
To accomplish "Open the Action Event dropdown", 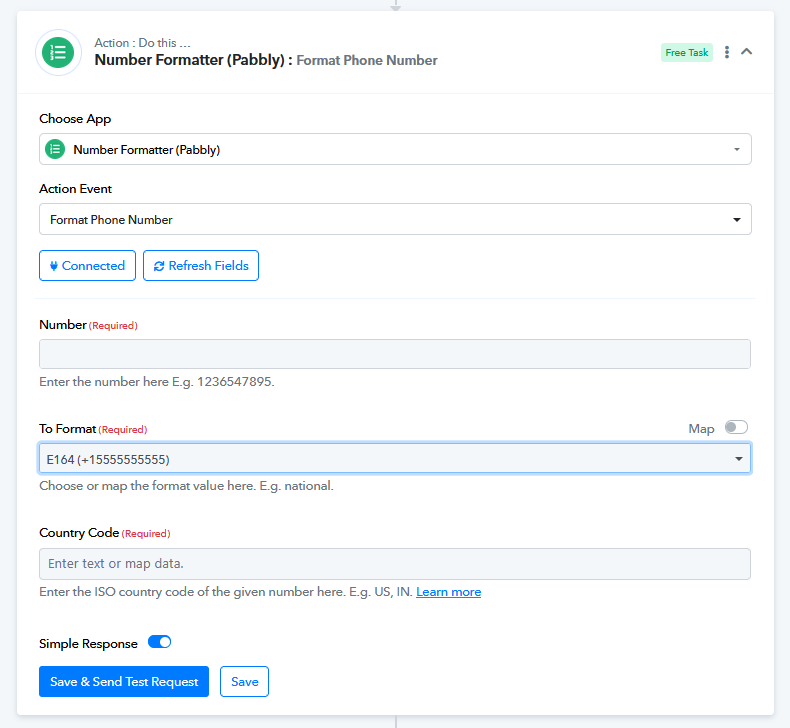I will coord(395,219).
